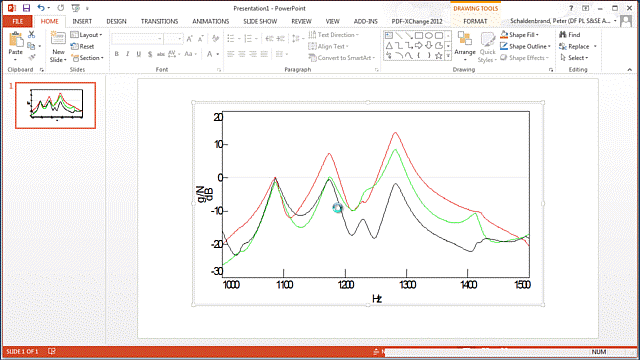
Task: Click the Cut scissors icon
Action: [x=31, y=35]
